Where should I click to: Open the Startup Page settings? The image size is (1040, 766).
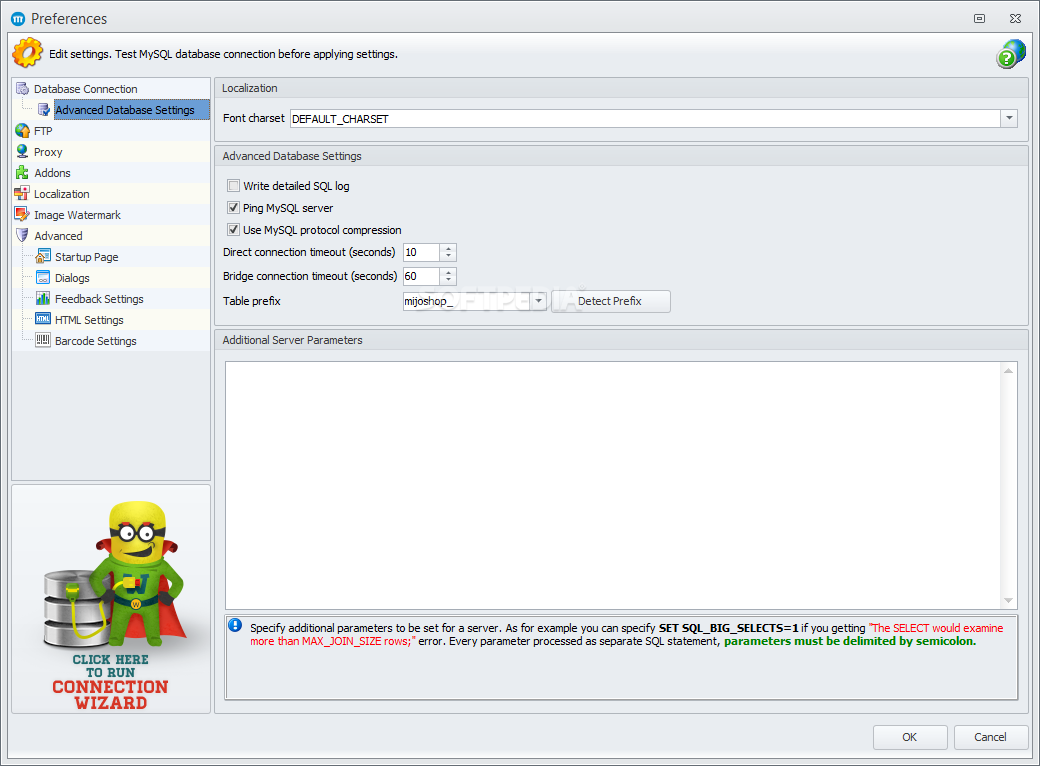86,257
